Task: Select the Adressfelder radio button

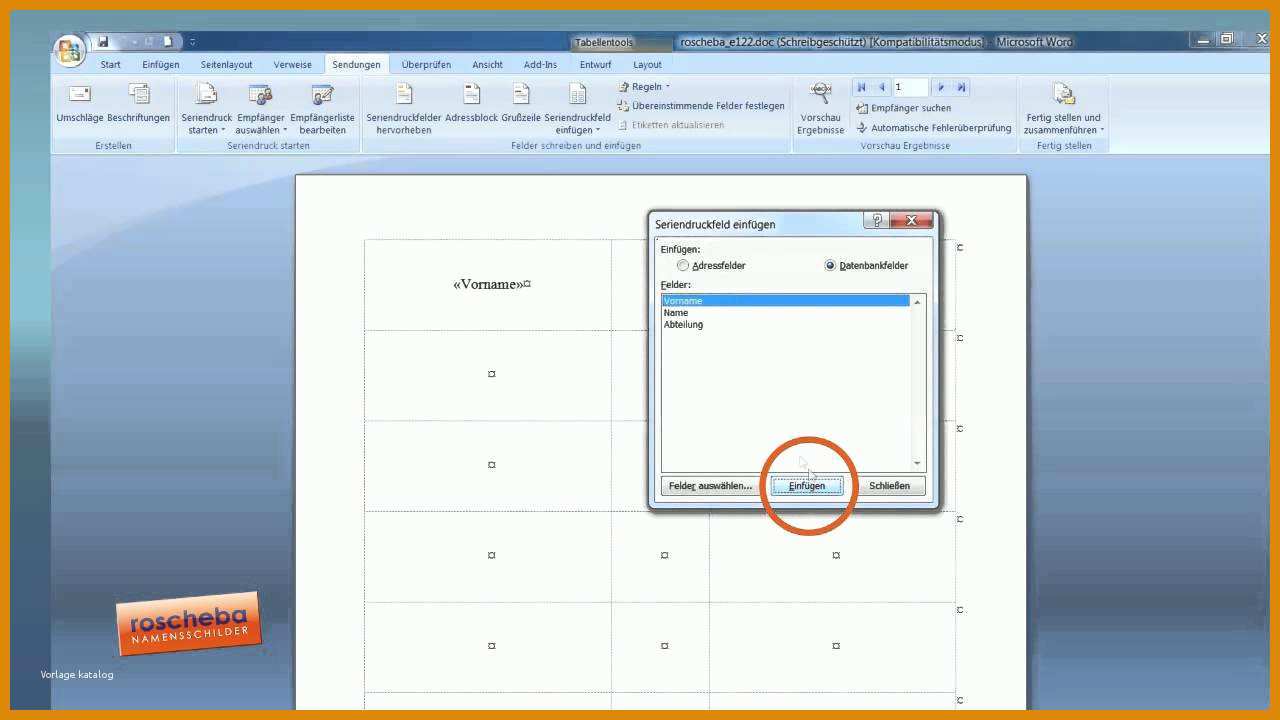Action: point(684,266)
